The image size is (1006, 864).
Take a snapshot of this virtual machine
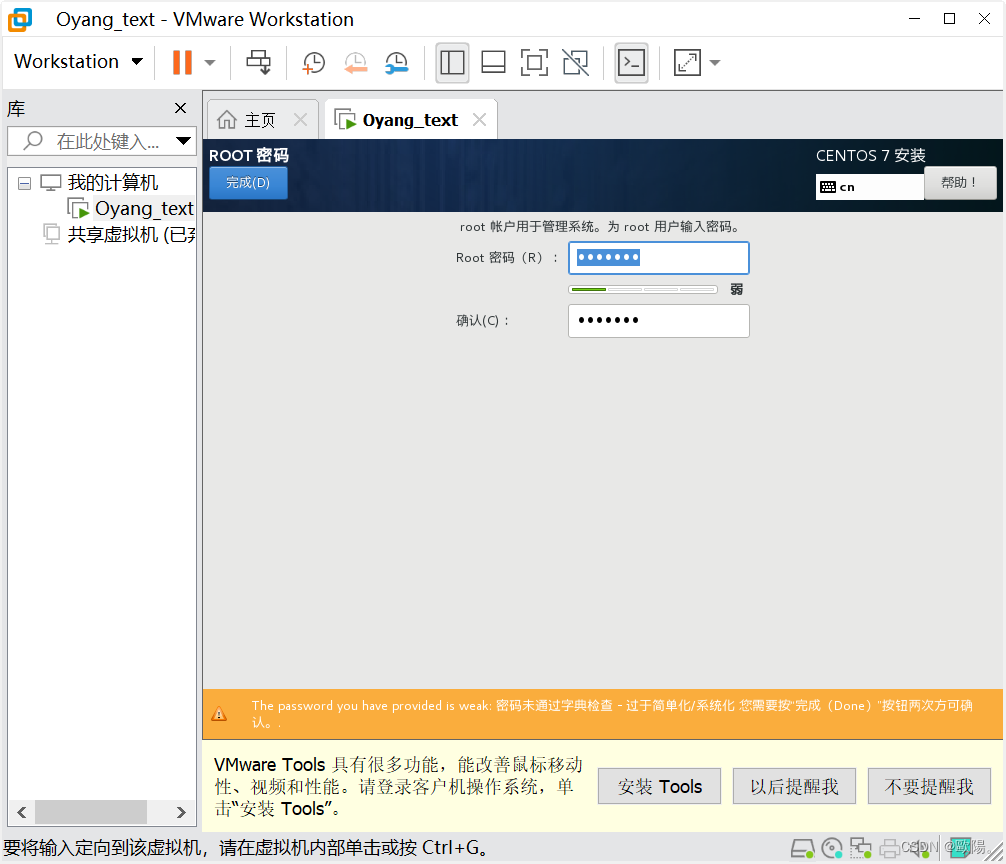click(314, 63)
